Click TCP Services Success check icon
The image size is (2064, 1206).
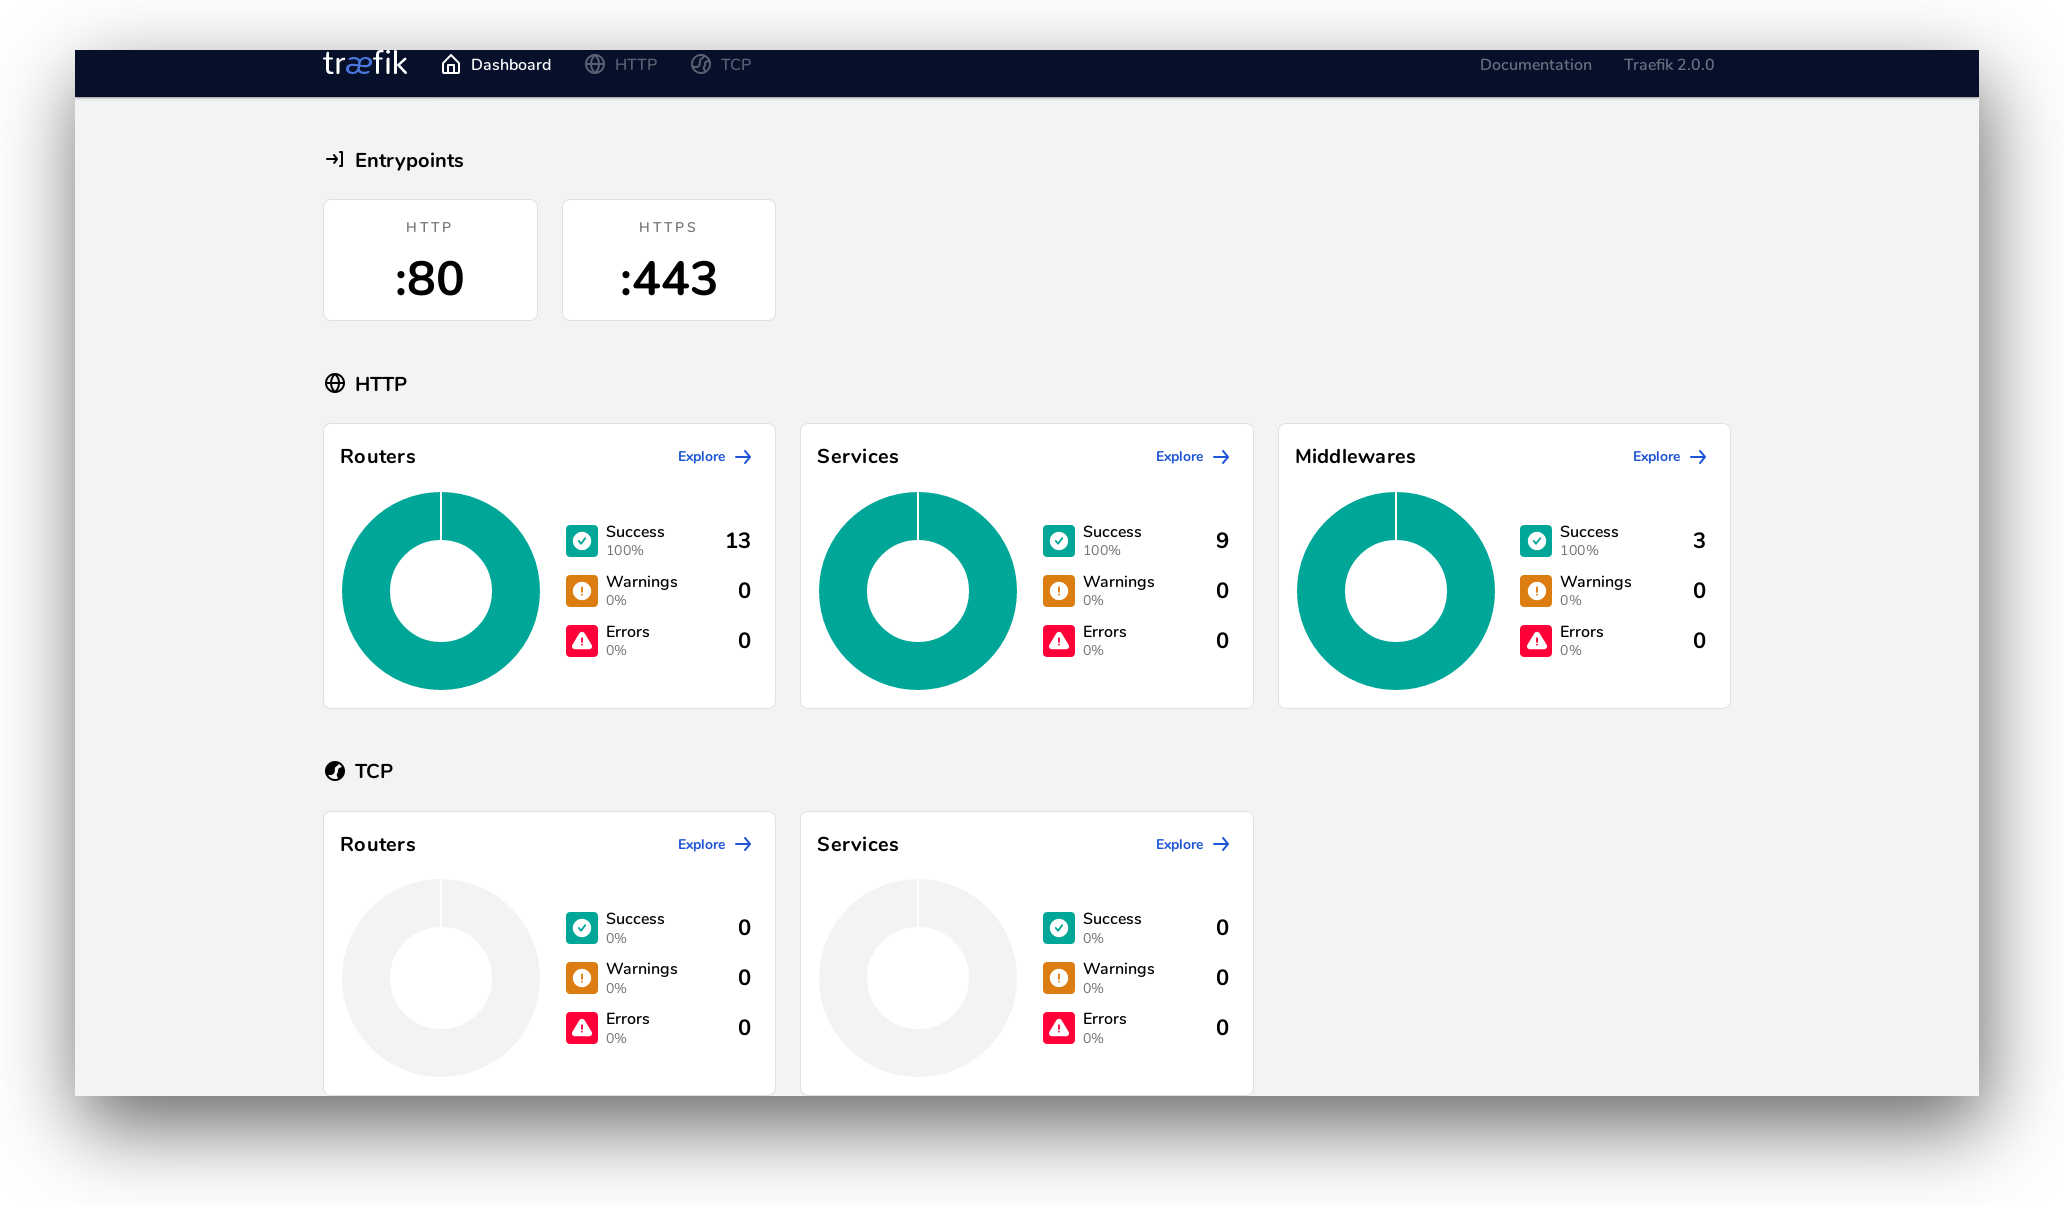point(1059,928)
